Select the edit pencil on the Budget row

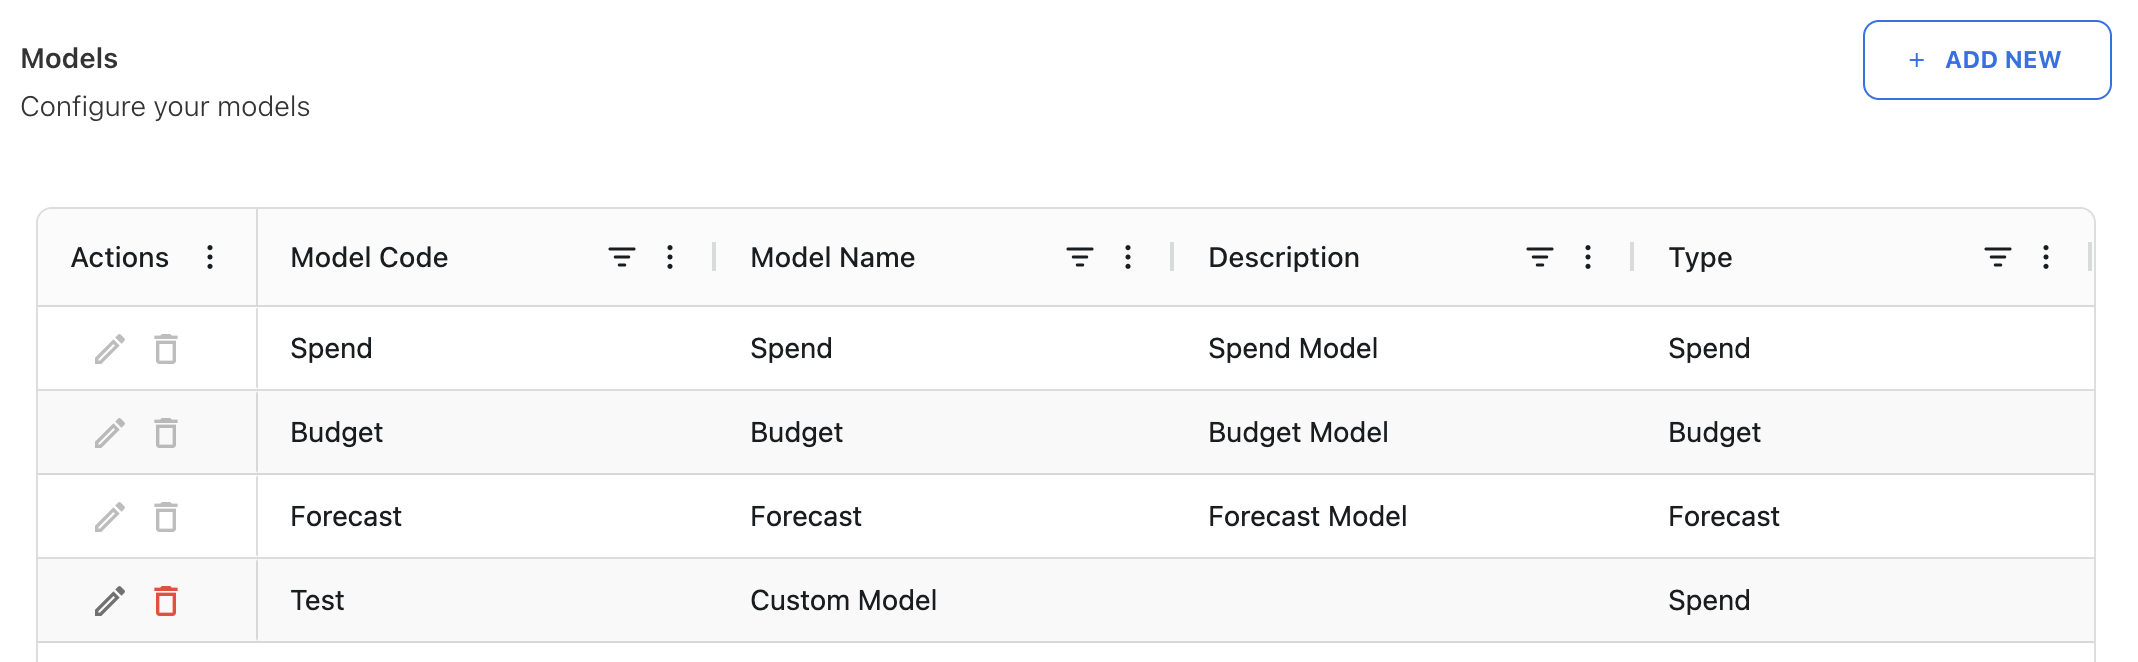(x=110, y=432)
